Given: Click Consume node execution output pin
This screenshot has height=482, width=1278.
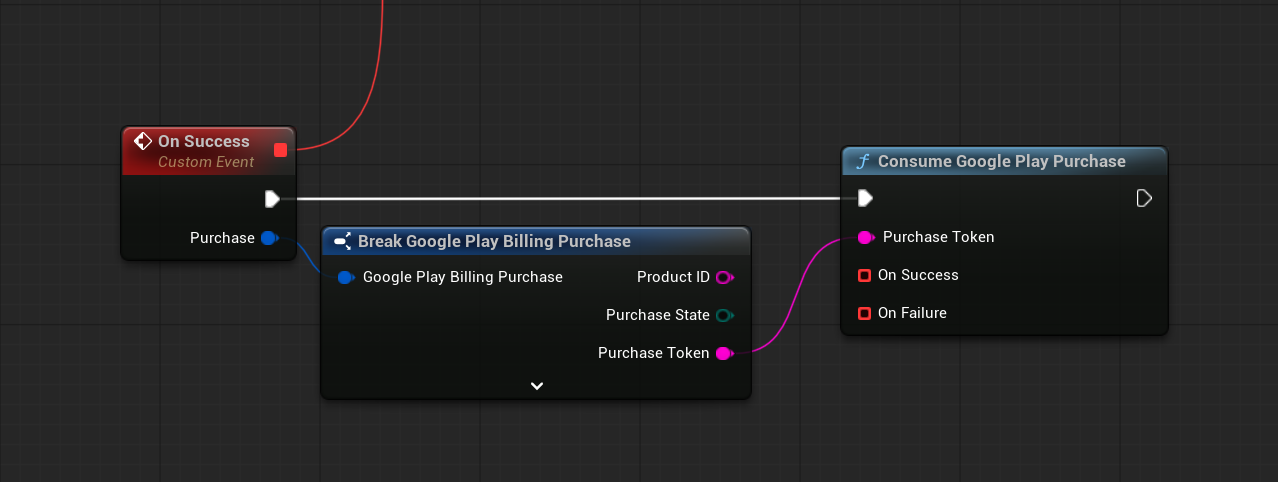Looking at the screenshot, I should click(1144, 199).
